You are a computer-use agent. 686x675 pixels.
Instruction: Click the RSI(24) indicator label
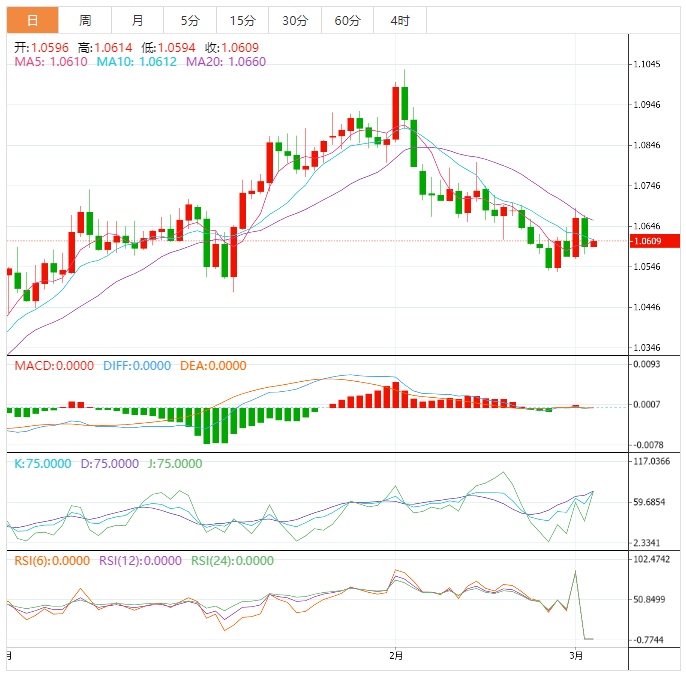232,561
